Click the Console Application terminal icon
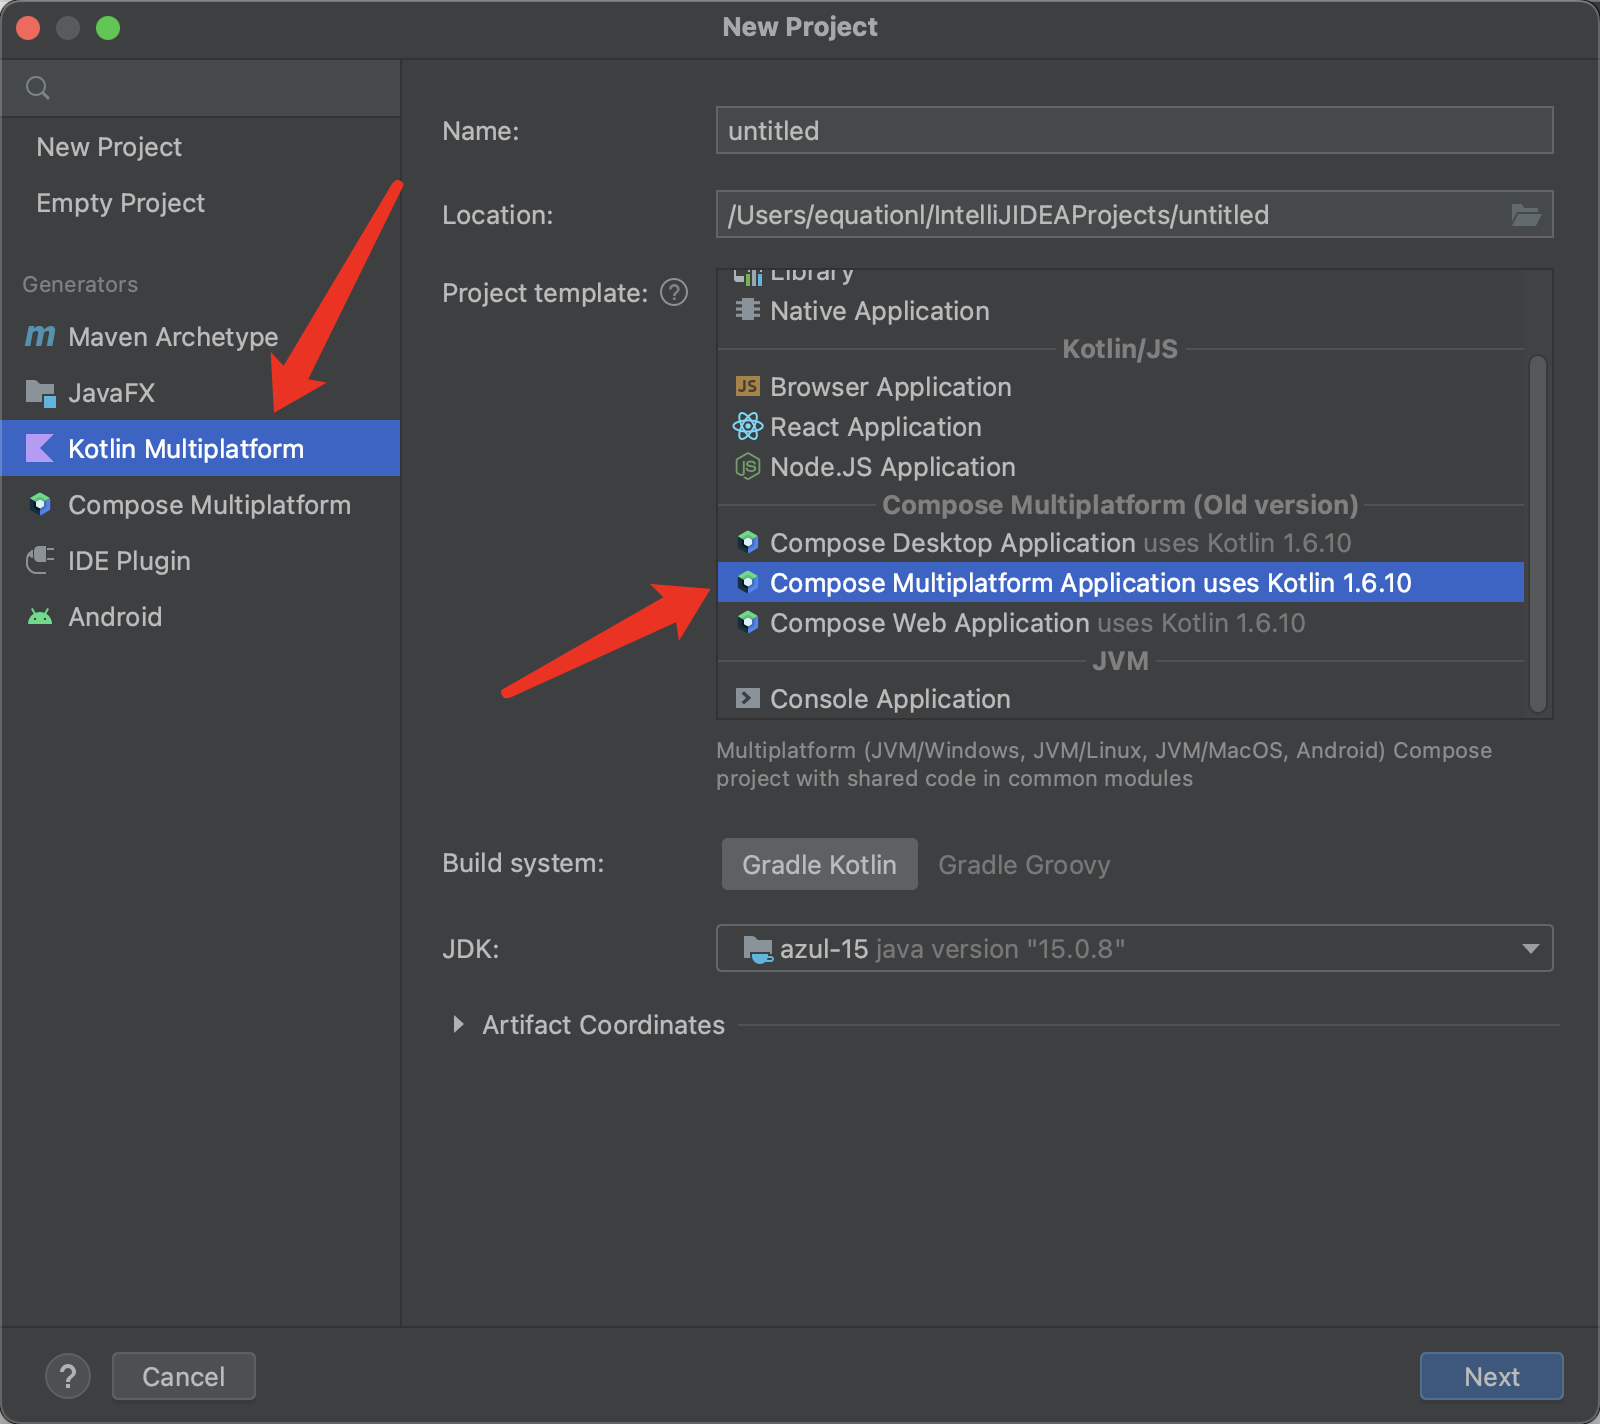Screen dimensions: 1600x1424 pyautogui.click(x=747, y=698)
